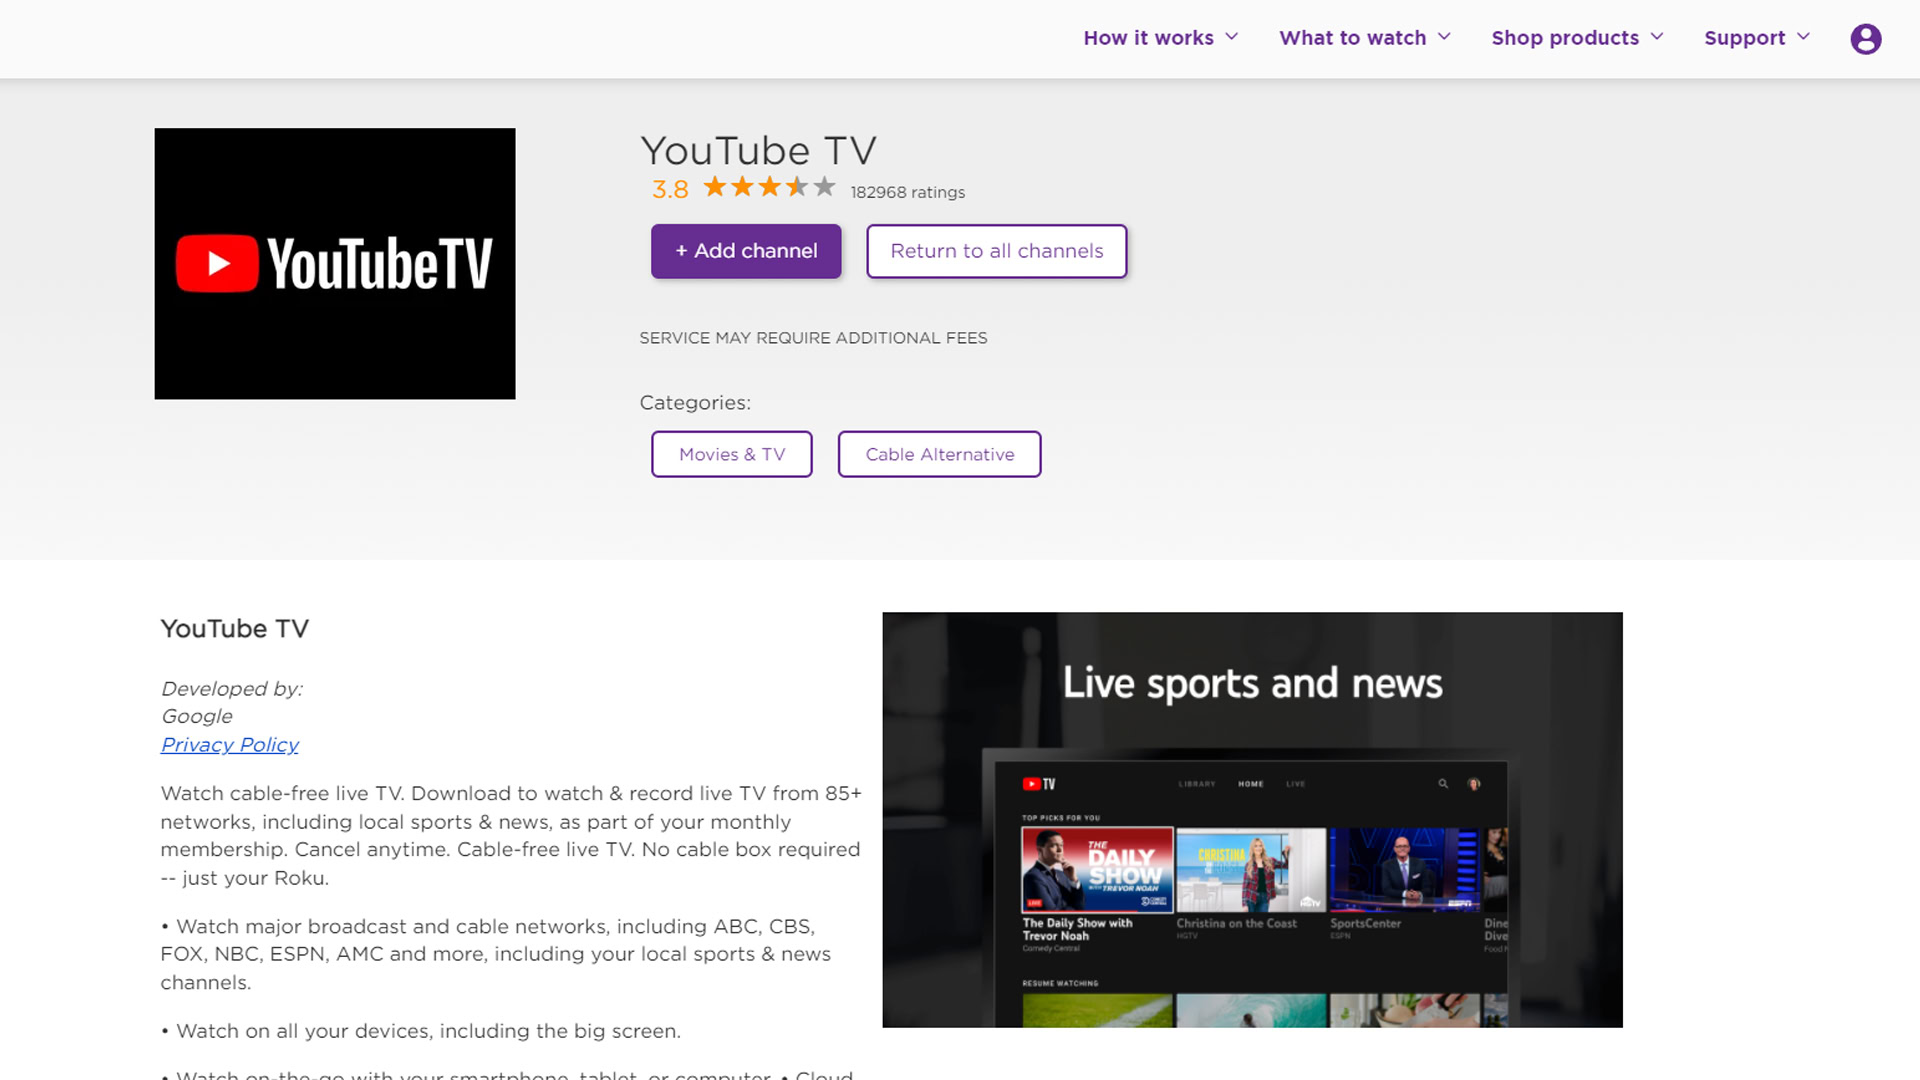Screen dimensions: 1920x1080
Task: Expand the What to watch chevron
Action: click(x=1444, y=37)
